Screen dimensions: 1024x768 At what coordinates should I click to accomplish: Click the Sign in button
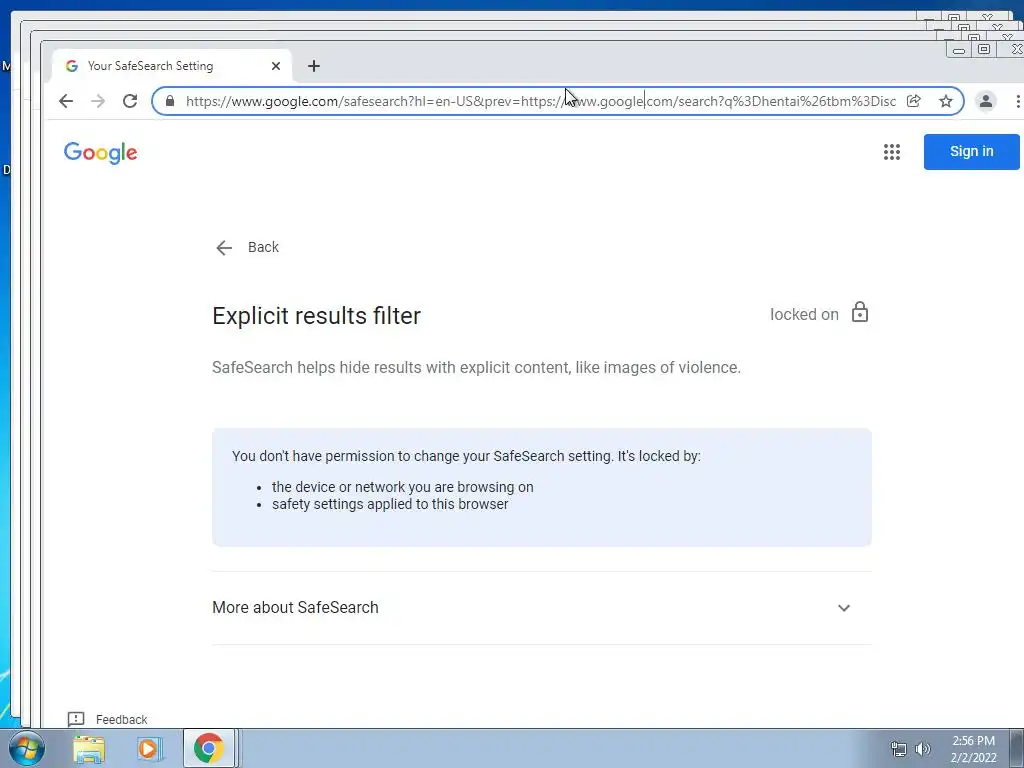[x=971, y=152]
